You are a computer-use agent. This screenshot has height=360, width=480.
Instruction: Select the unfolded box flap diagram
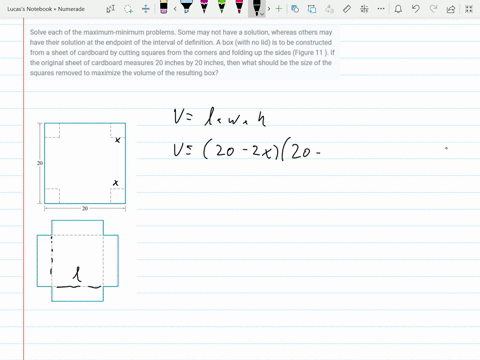(78, 261)
